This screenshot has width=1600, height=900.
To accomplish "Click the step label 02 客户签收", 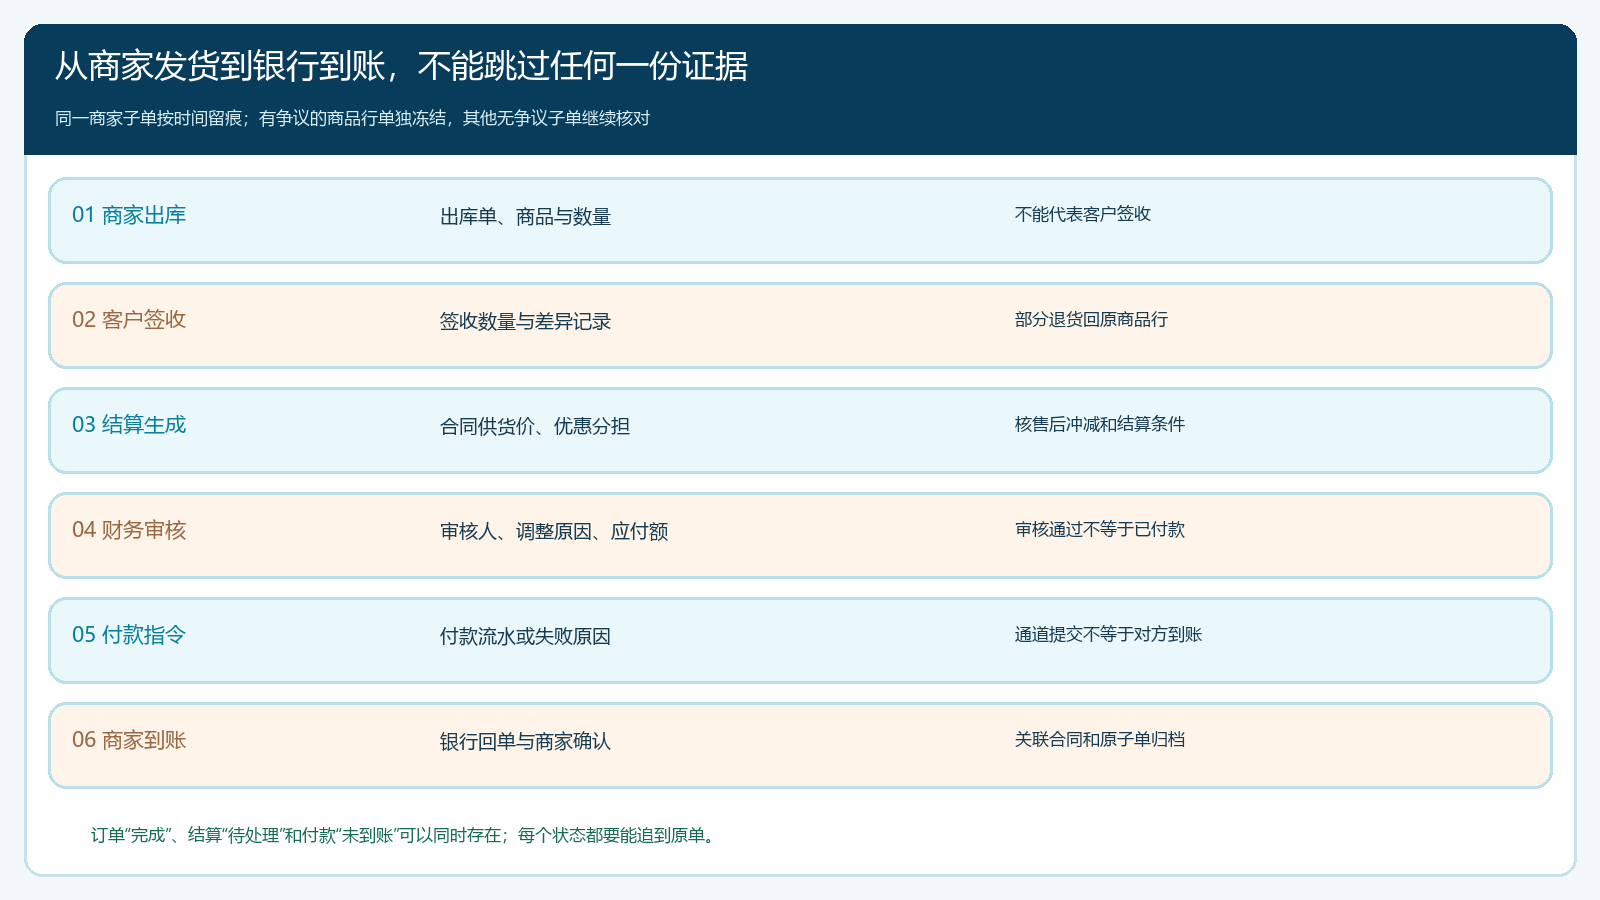I will pyautogui.click(x=129, y=320).
